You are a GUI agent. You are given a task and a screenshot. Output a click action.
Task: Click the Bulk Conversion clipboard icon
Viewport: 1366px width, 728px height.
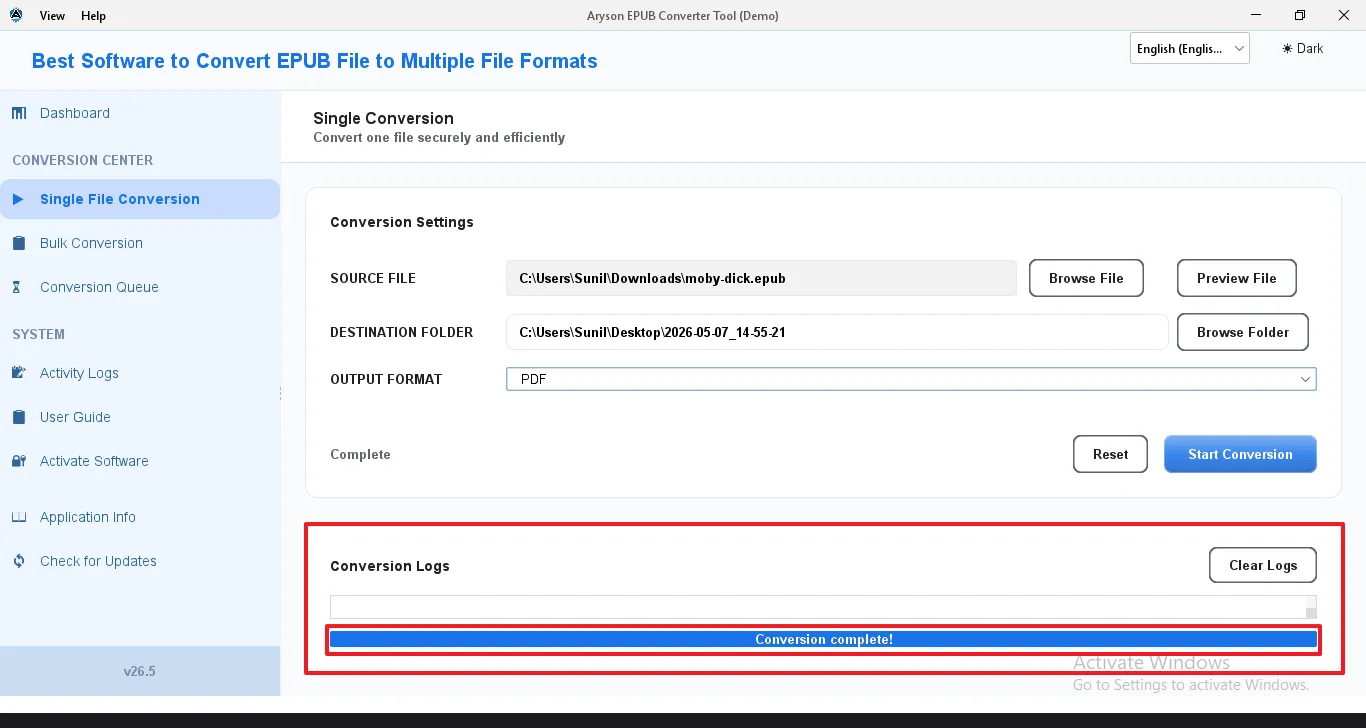point(19,243)
